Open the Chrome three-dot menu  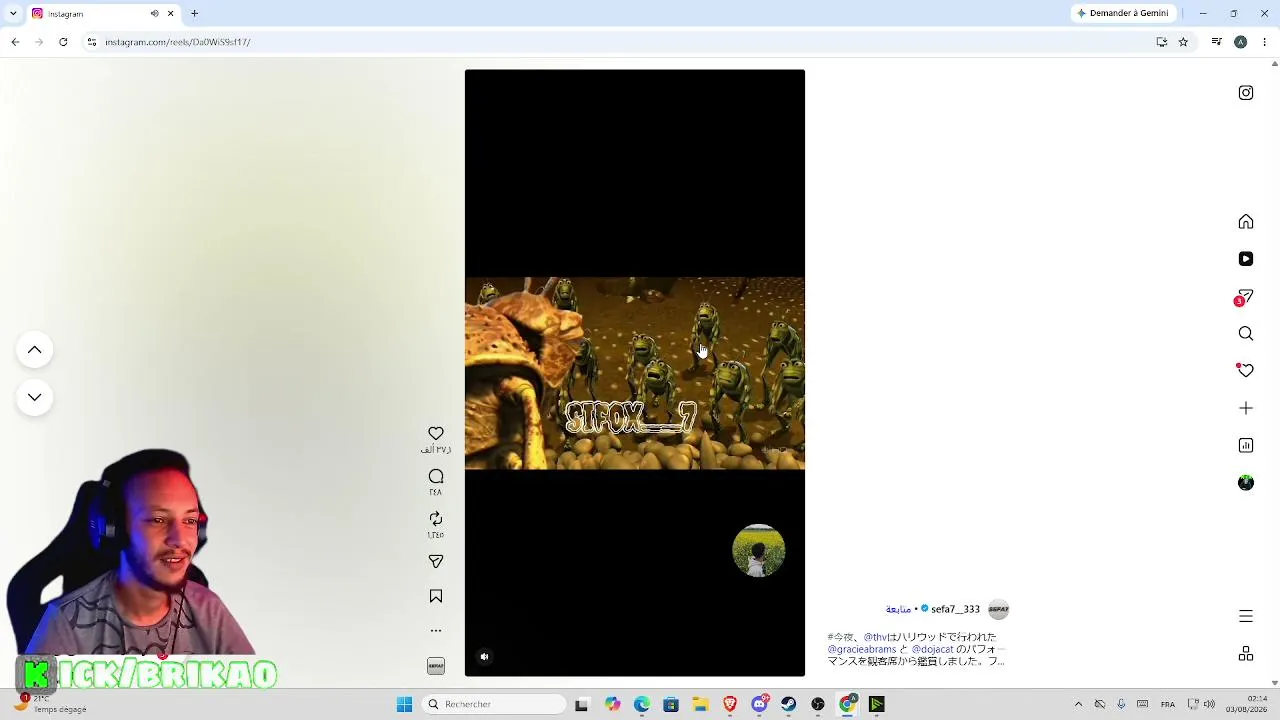pyautogui.click(x=1265, y=42)
